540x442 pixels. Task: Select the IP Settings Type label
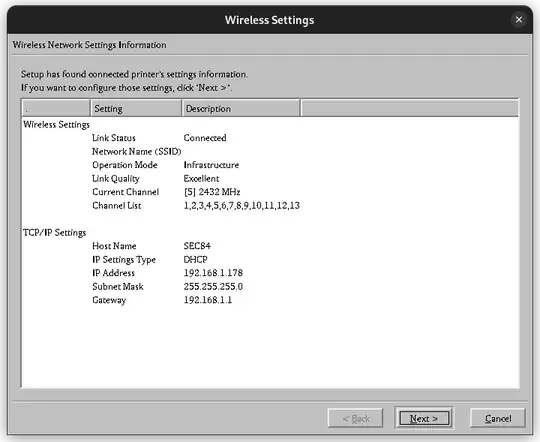tap(124, 259)
